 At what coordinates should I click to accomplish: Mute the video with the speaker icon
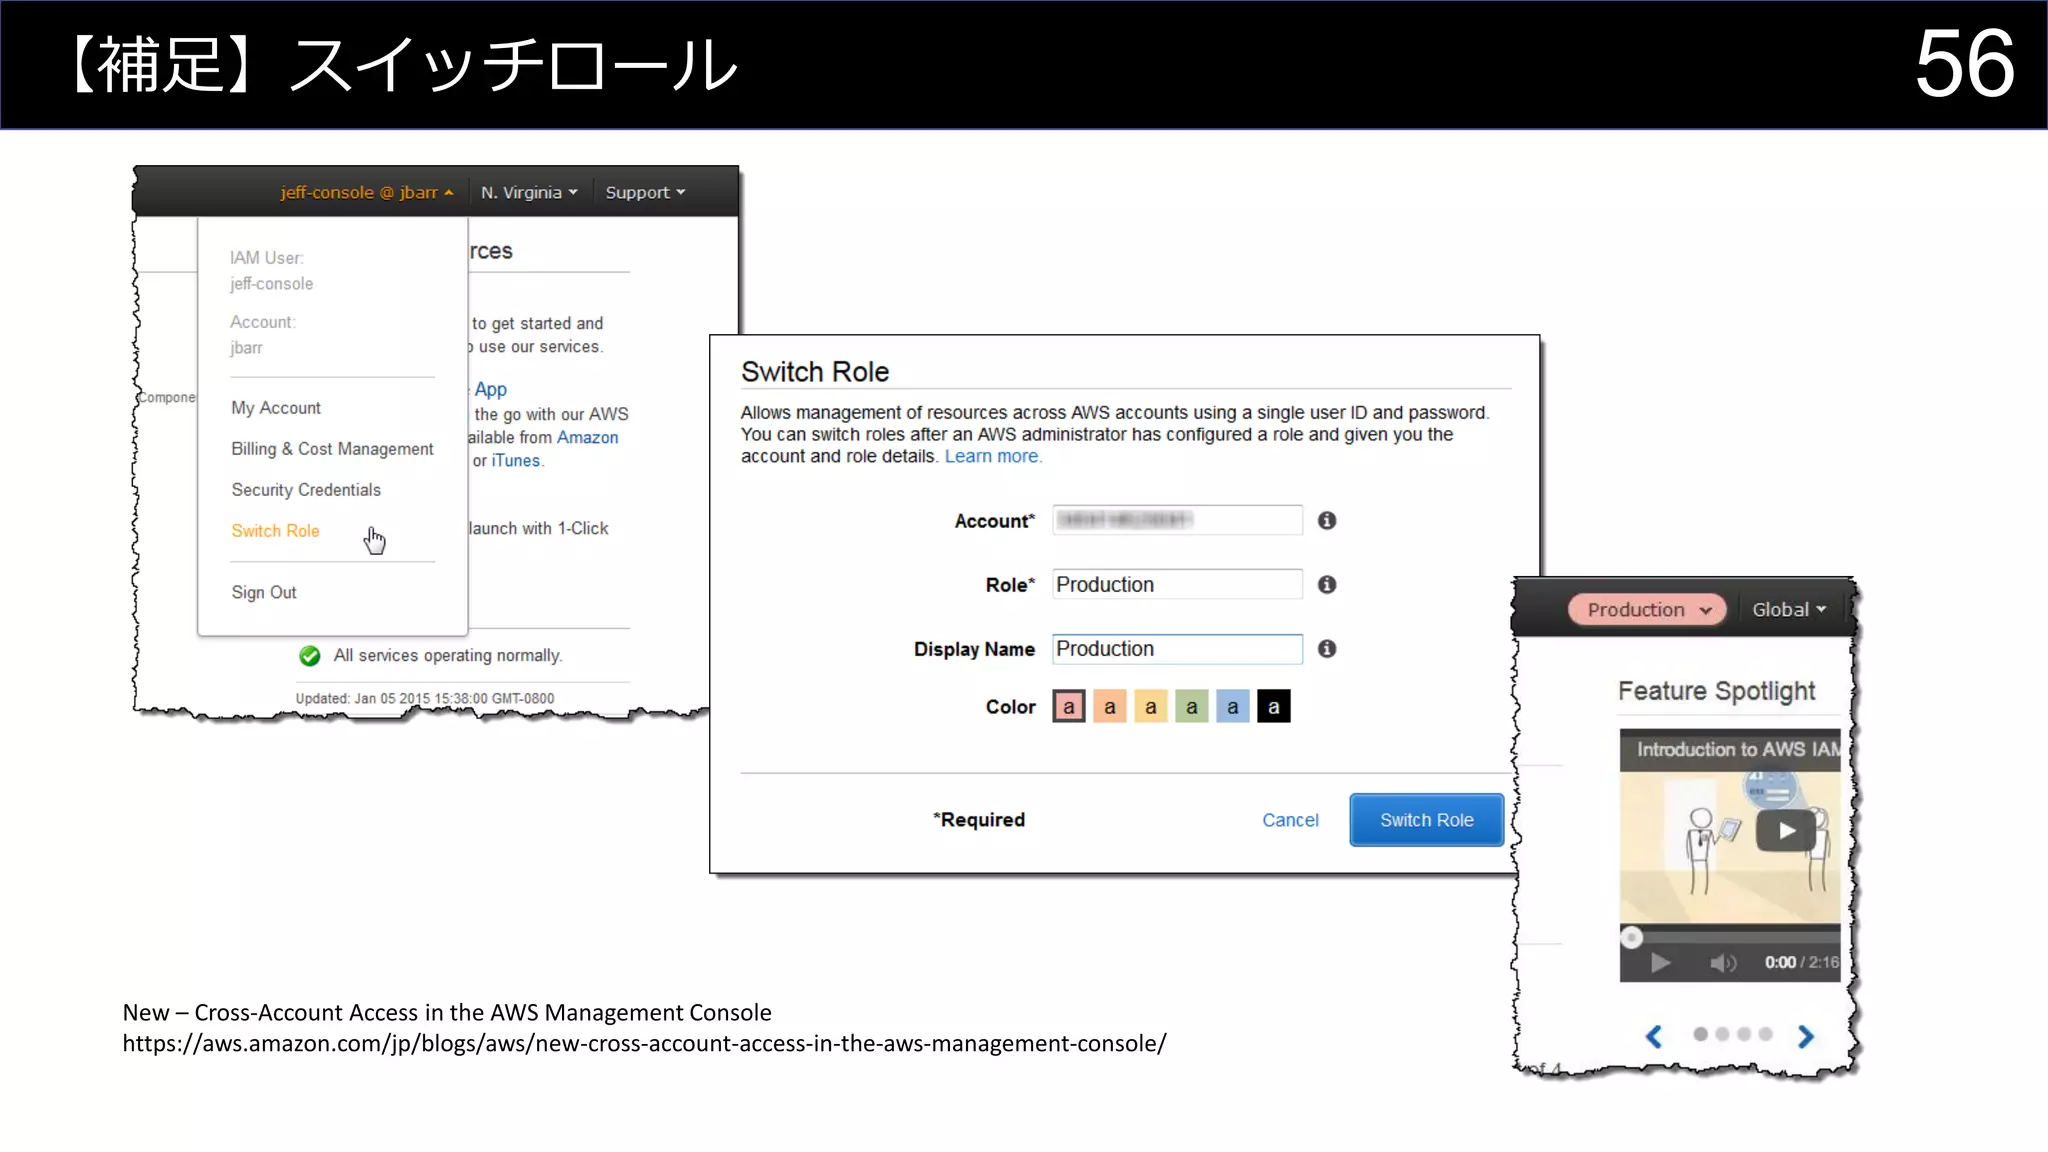[1722, 962]
